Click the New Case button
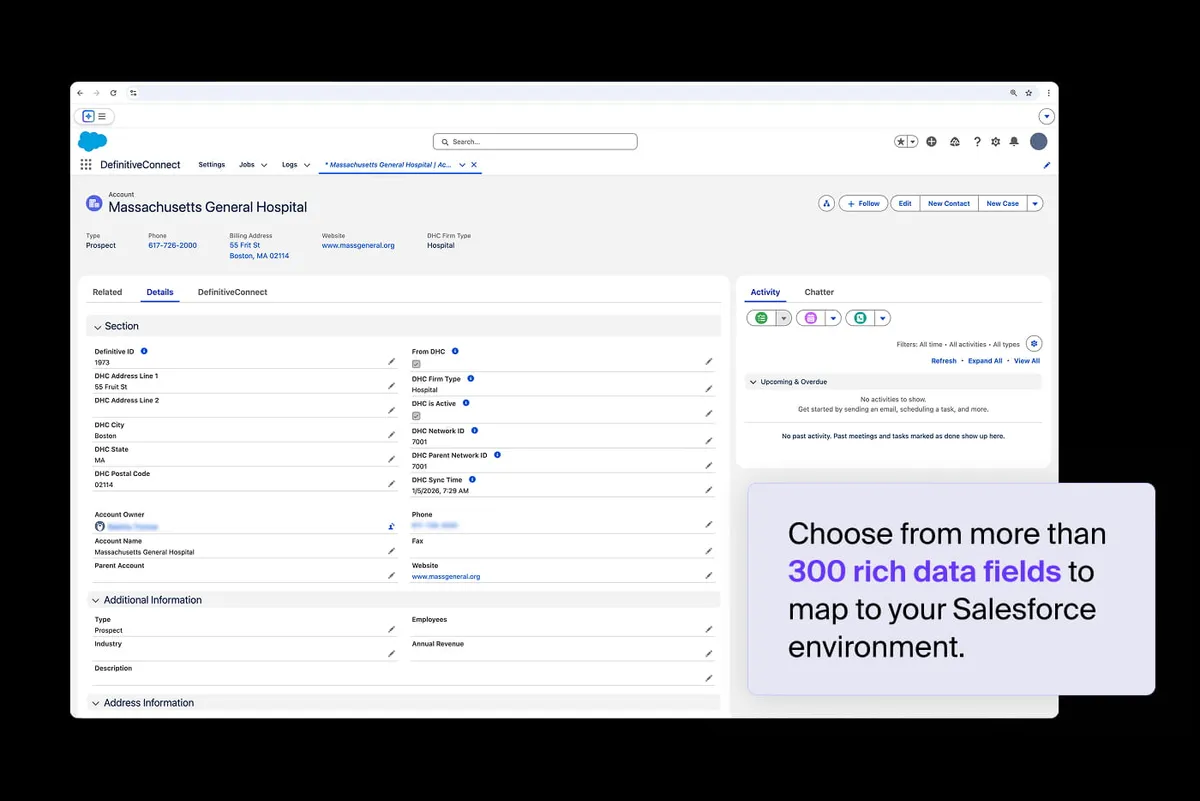Image resolution: width=1200 pixels, height=801 pixels. tap(1002, 203)
